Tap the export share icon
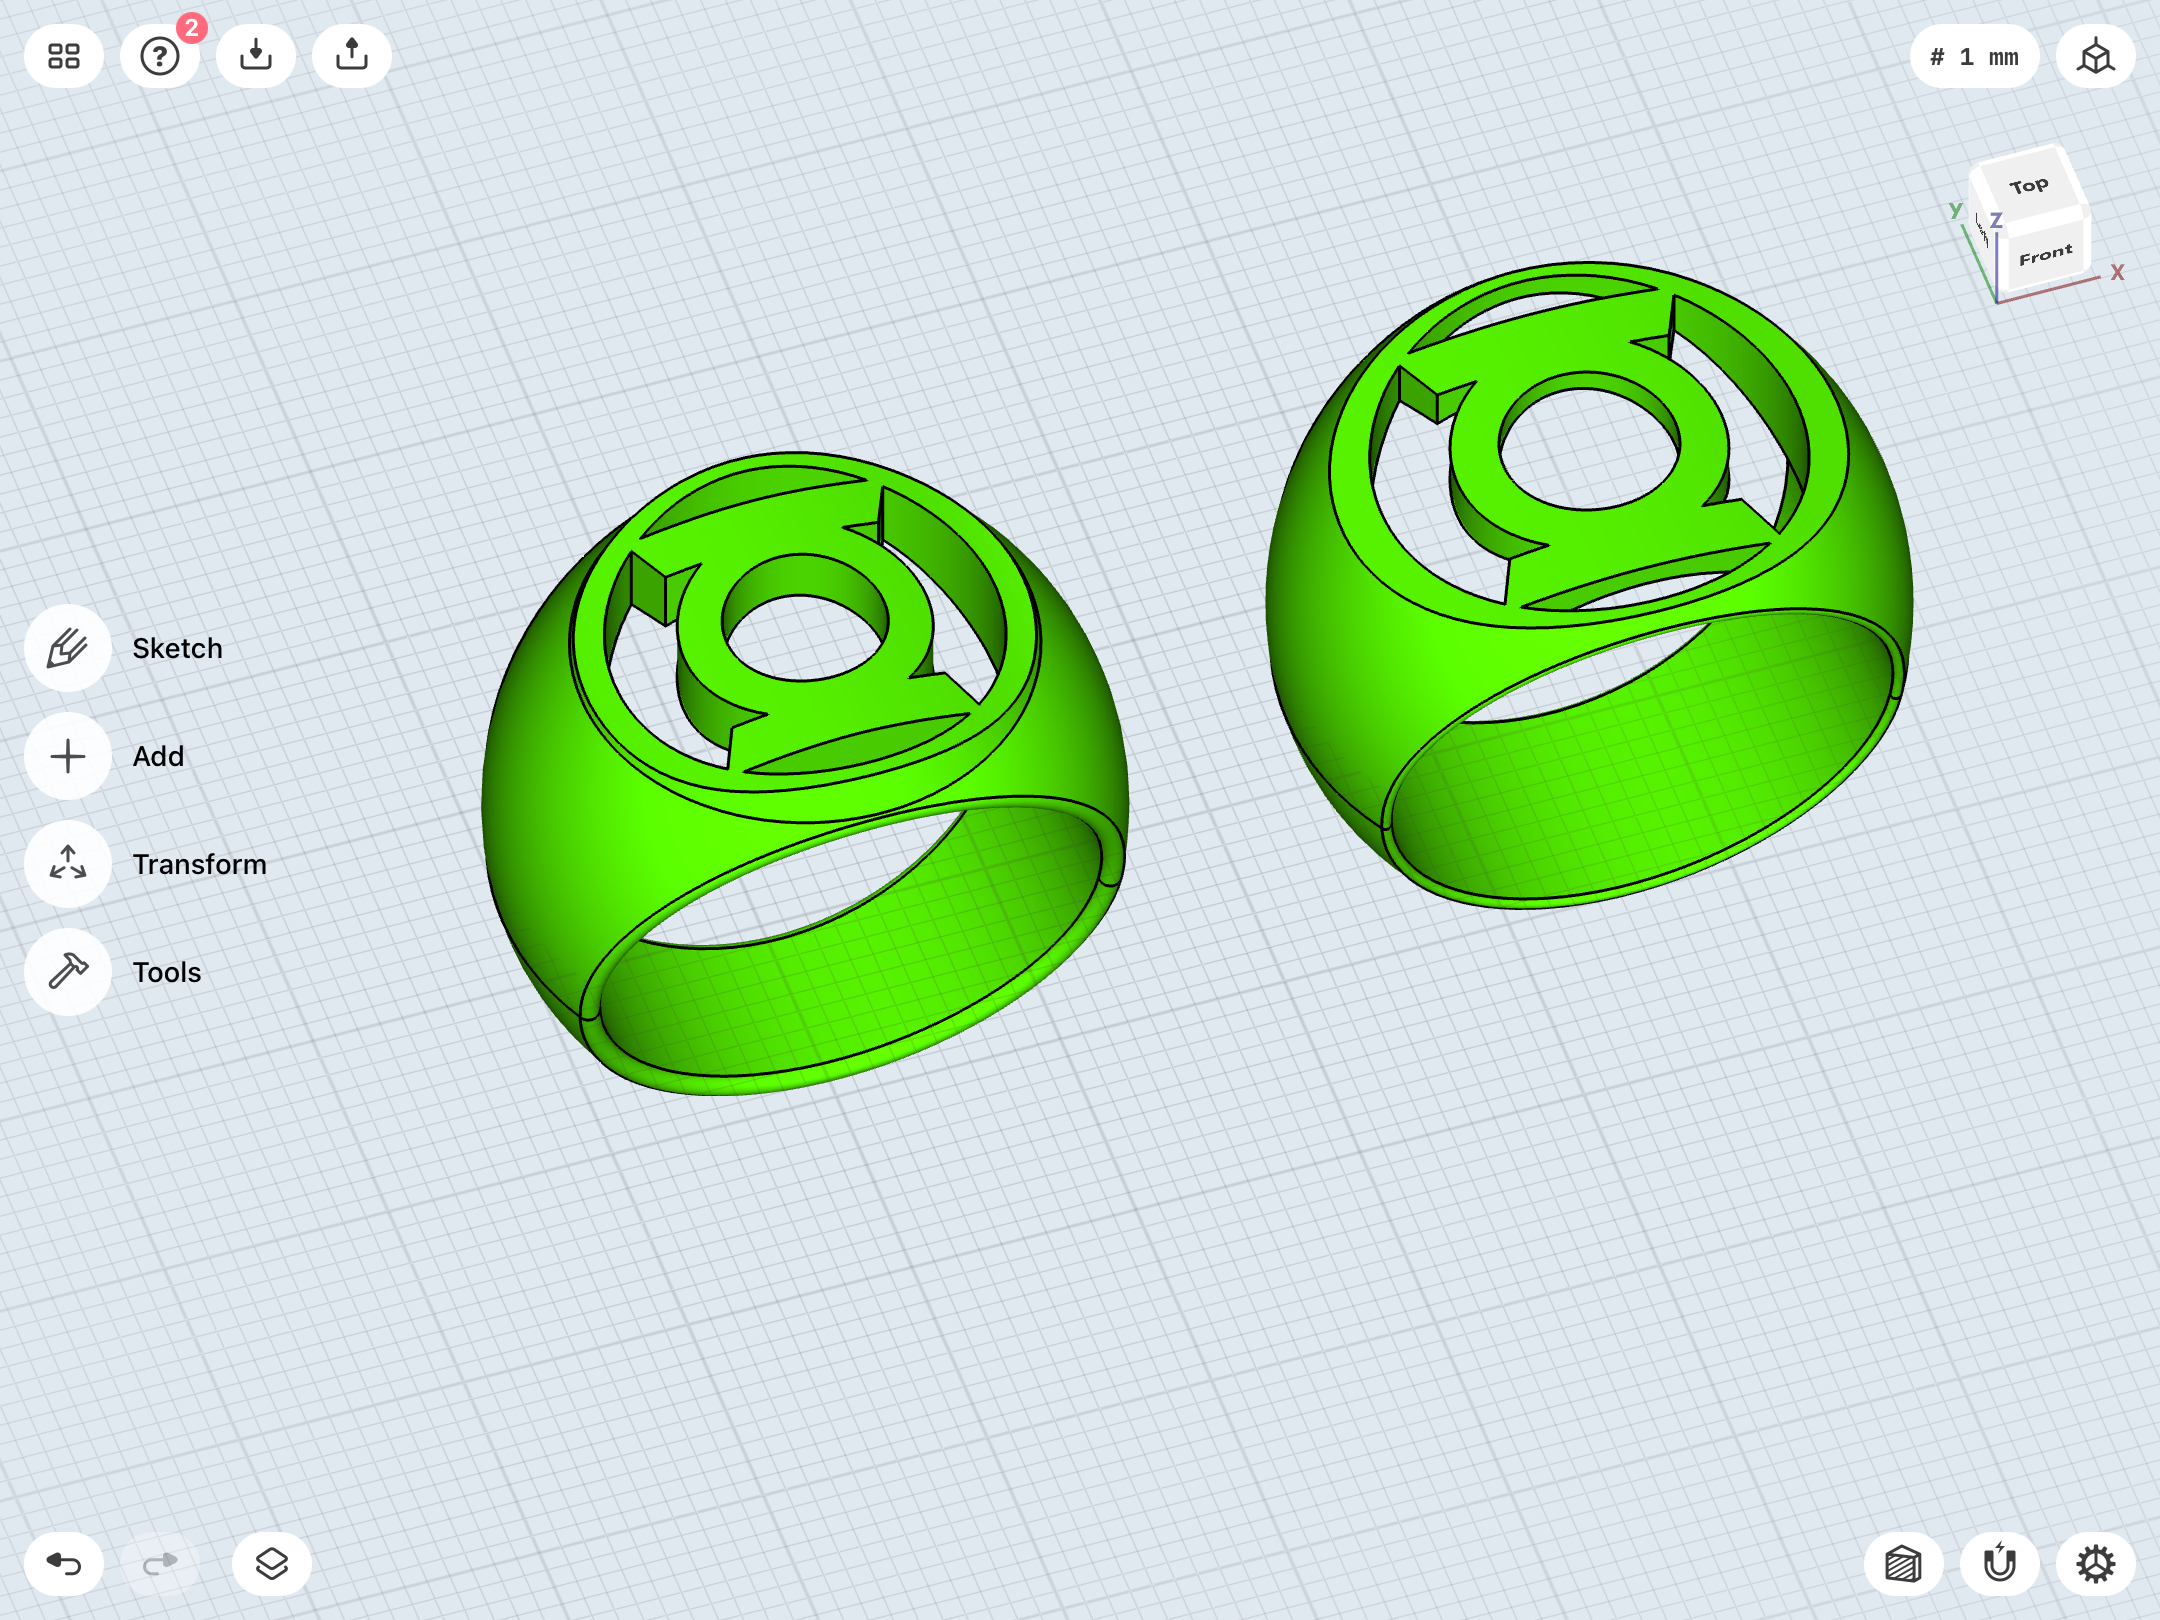Viewport: 2160px width, 1620px height. tap(352, 56)
